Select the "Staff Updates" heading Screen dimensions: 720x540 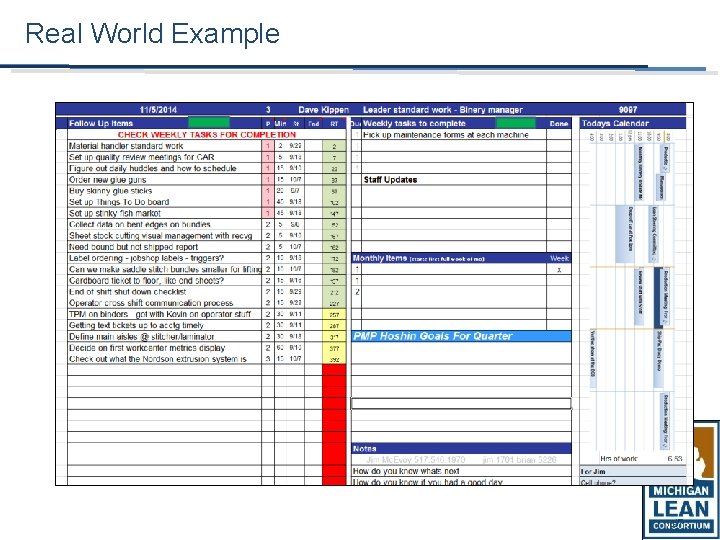coord(390,180)
